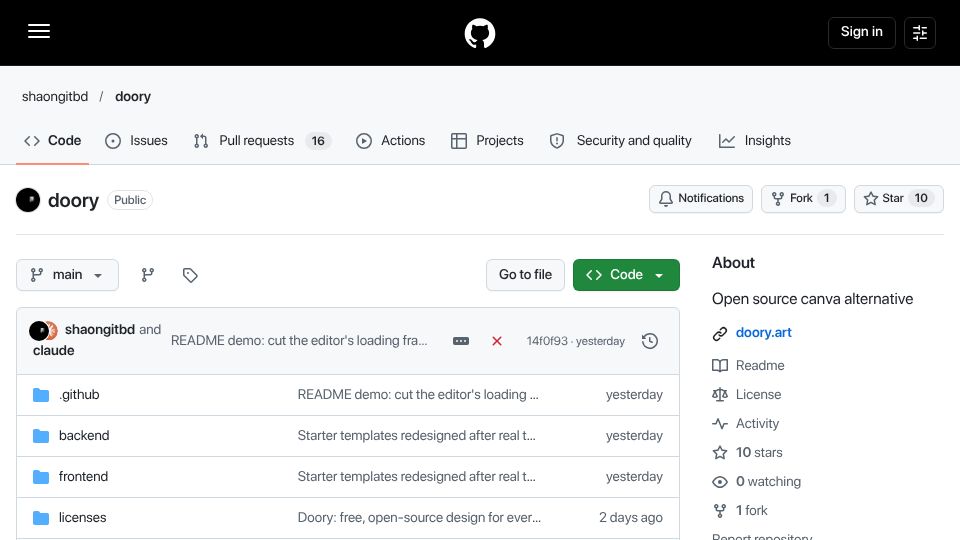960x540 pixels.
Task: Open the .github folder
Action: [x=79, y=395]
